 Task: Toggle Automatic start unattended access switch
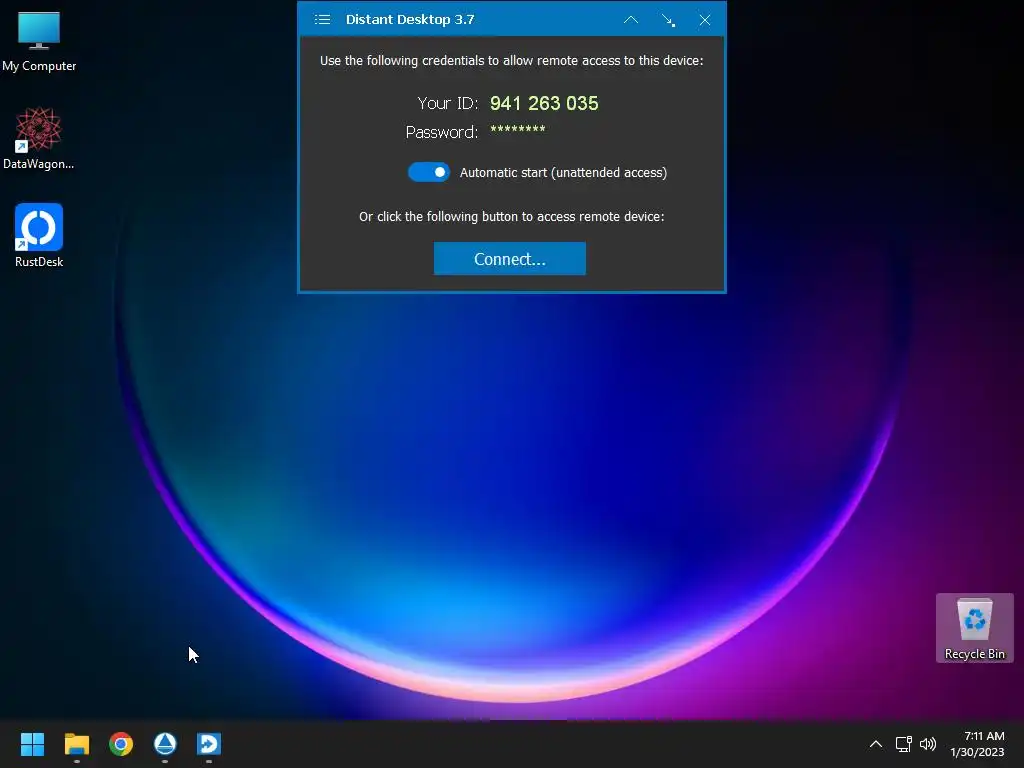pyautogui.click(x=429, y=172)
